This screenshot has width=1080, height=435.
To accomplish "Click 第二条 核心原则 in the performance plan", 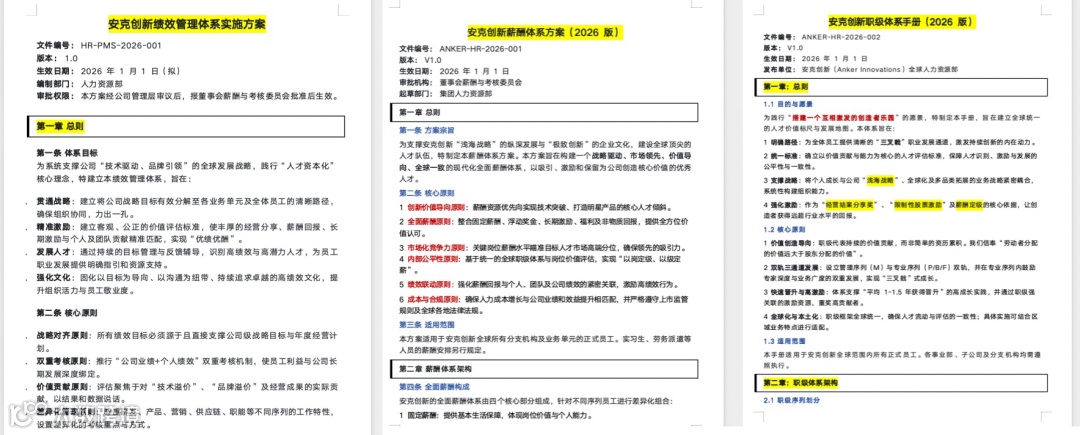I will pos(67,312).
